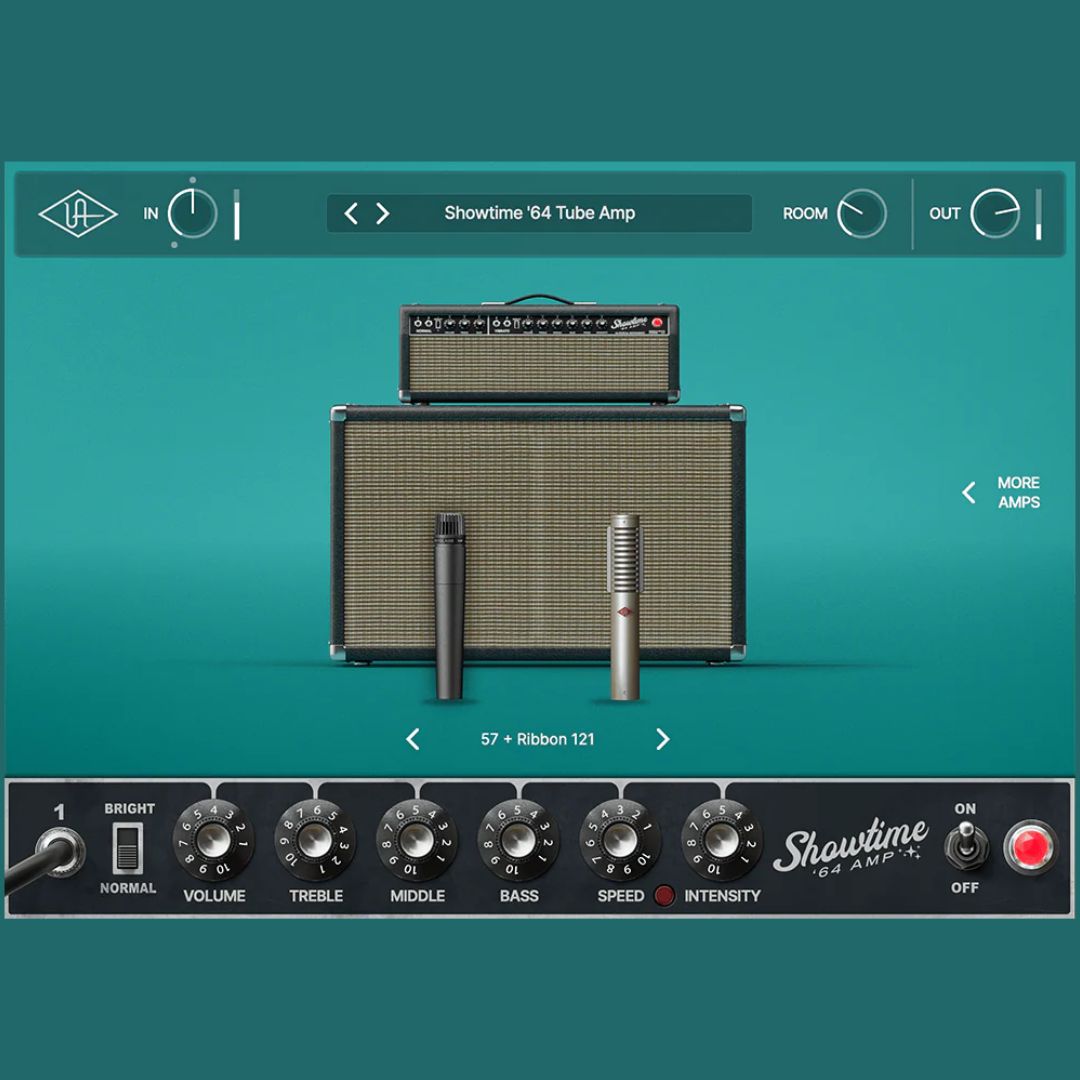Select the Ribbon 121 microphone
Screen dimensions: 1080x1080
[624, 607]
